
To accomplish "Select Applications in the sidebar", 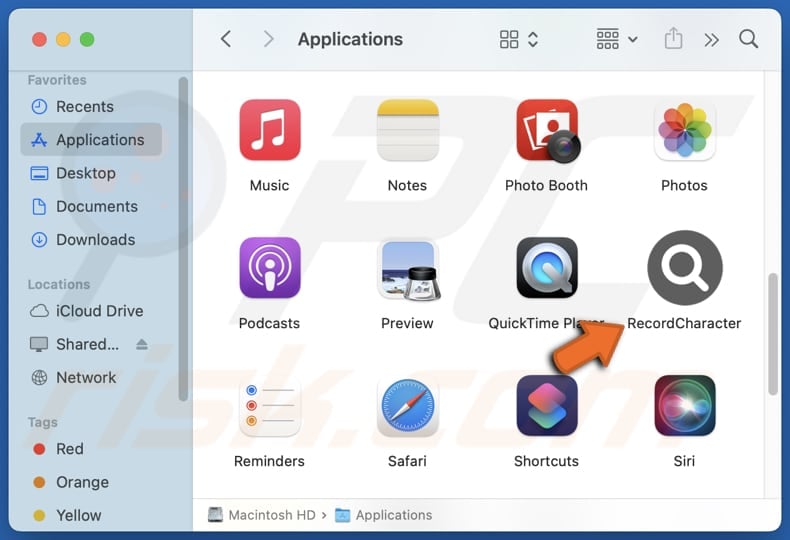I will tap(91, 140).
